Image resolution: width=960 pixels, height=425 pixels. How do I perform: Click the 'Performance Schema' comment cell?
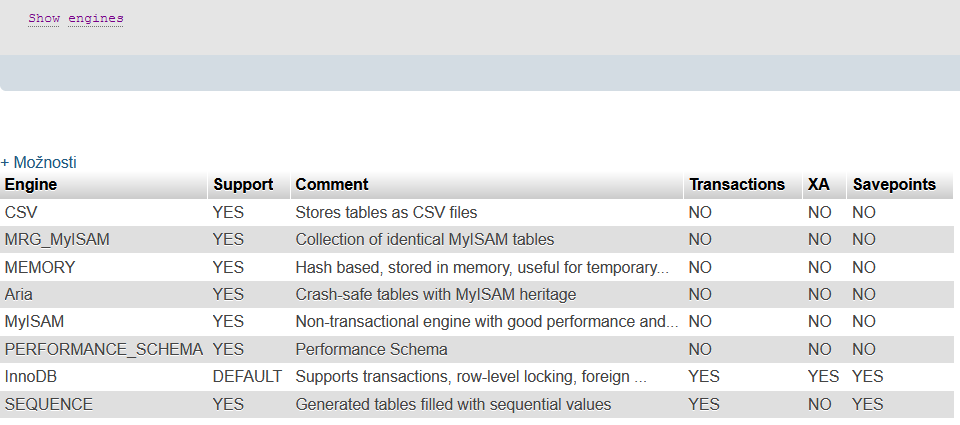click(371, 349)
